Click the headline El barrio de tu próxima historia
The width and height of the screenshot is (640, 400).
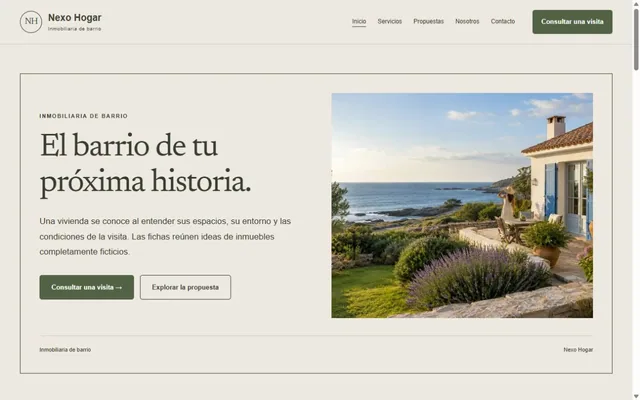coord(145,163)
